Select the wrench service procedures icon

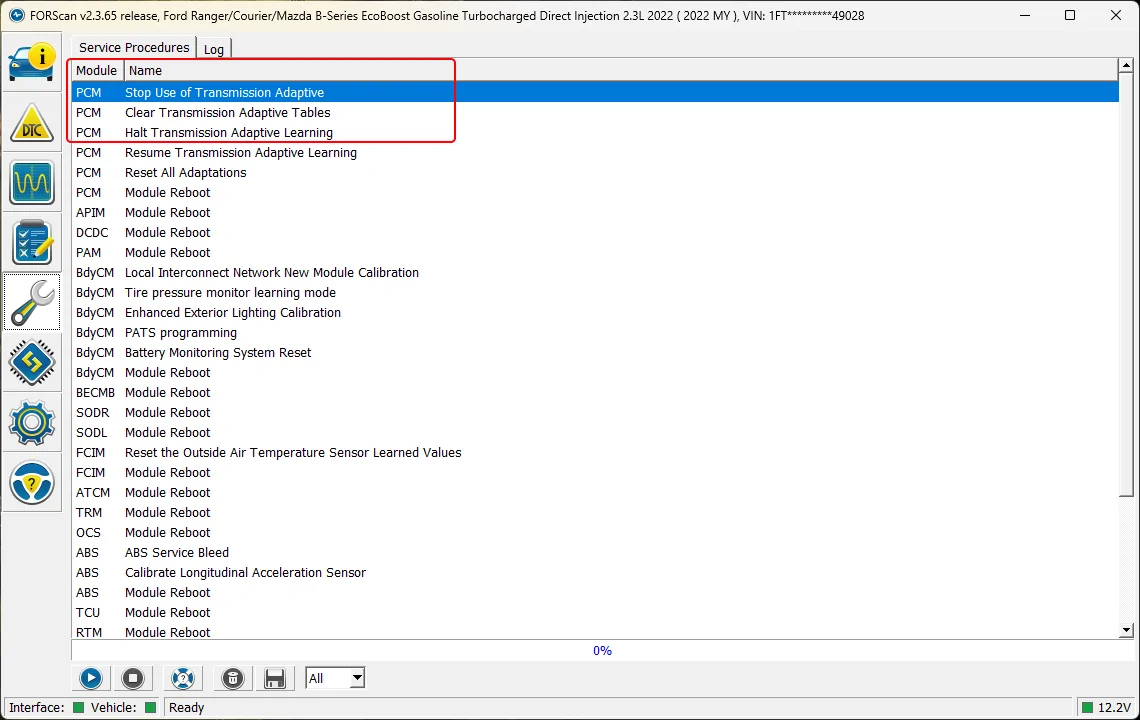click(32, 302)
